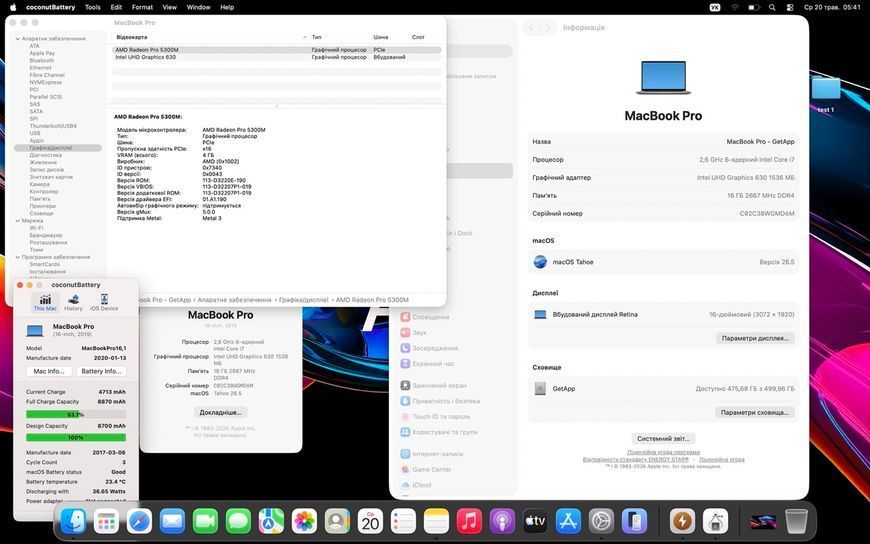Click the Замкнений екран icon in Settings

click(x=406, y=385)
